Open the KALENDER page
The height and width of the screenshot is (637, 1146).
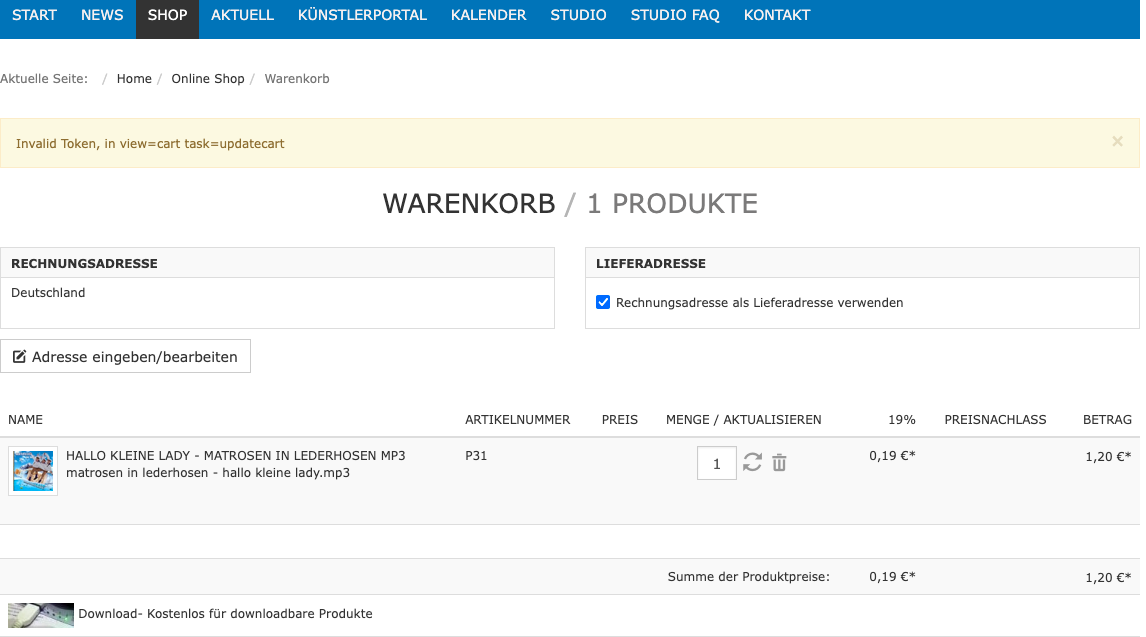[x=488, y=15]
